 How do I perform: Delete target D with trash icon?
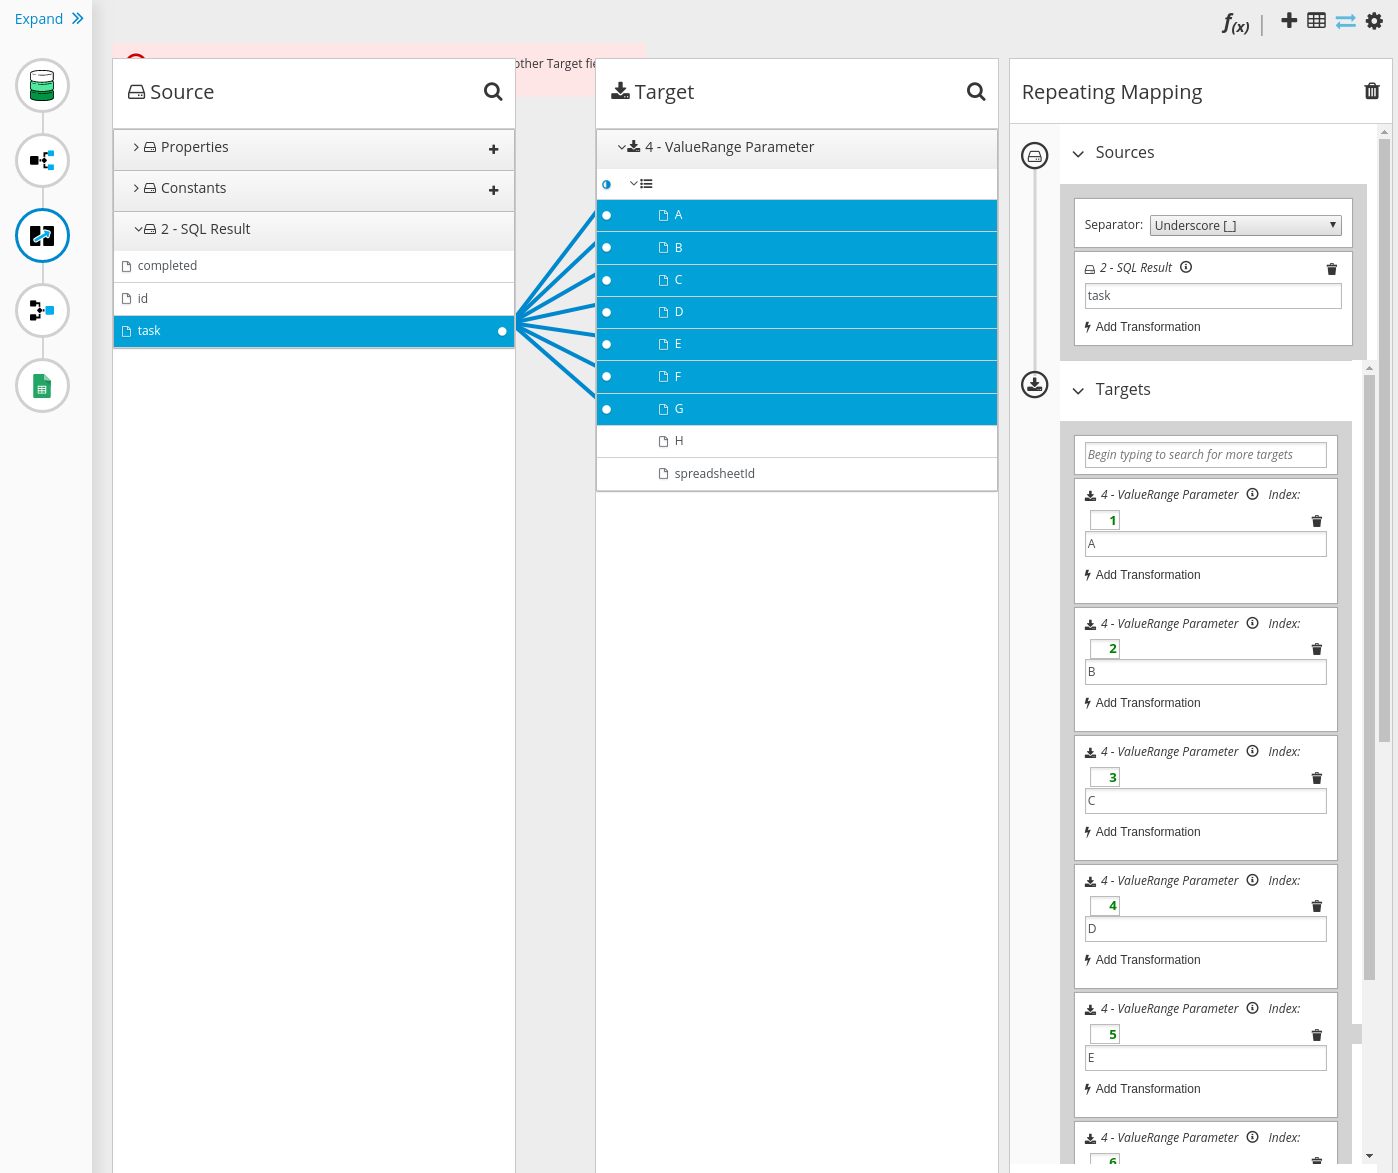pos(1317,906)
